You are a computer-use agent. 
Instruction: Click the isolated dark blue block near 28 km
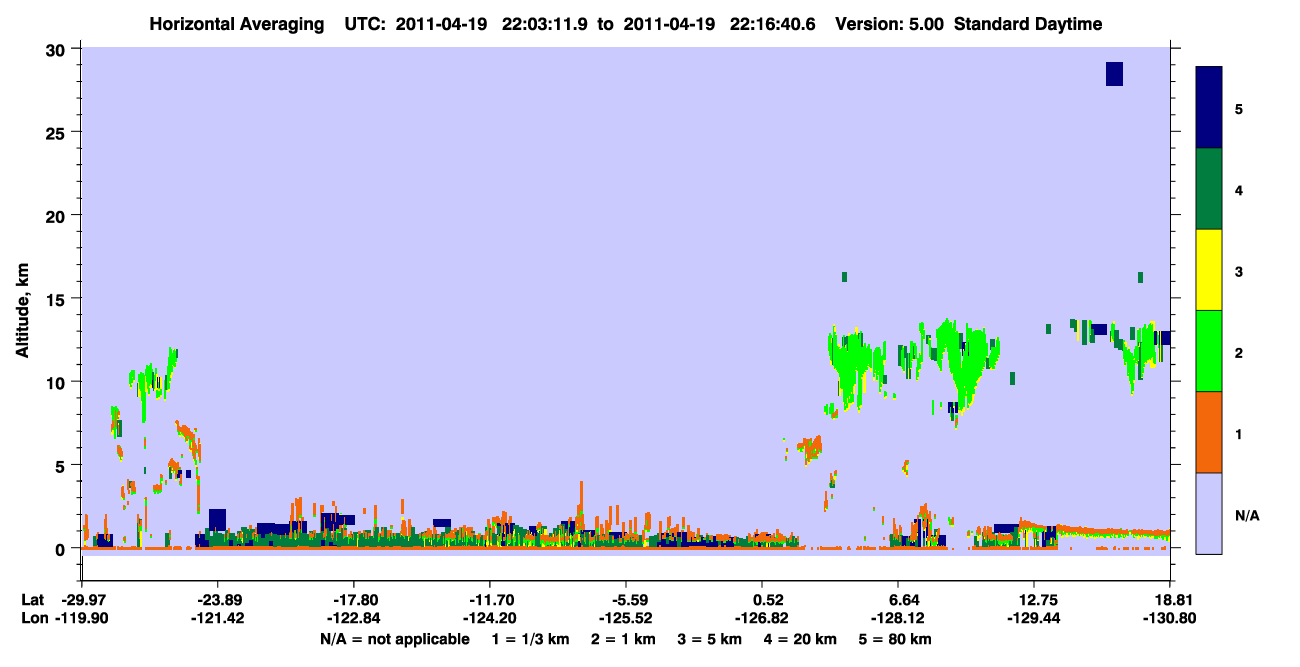[1114, 74]
